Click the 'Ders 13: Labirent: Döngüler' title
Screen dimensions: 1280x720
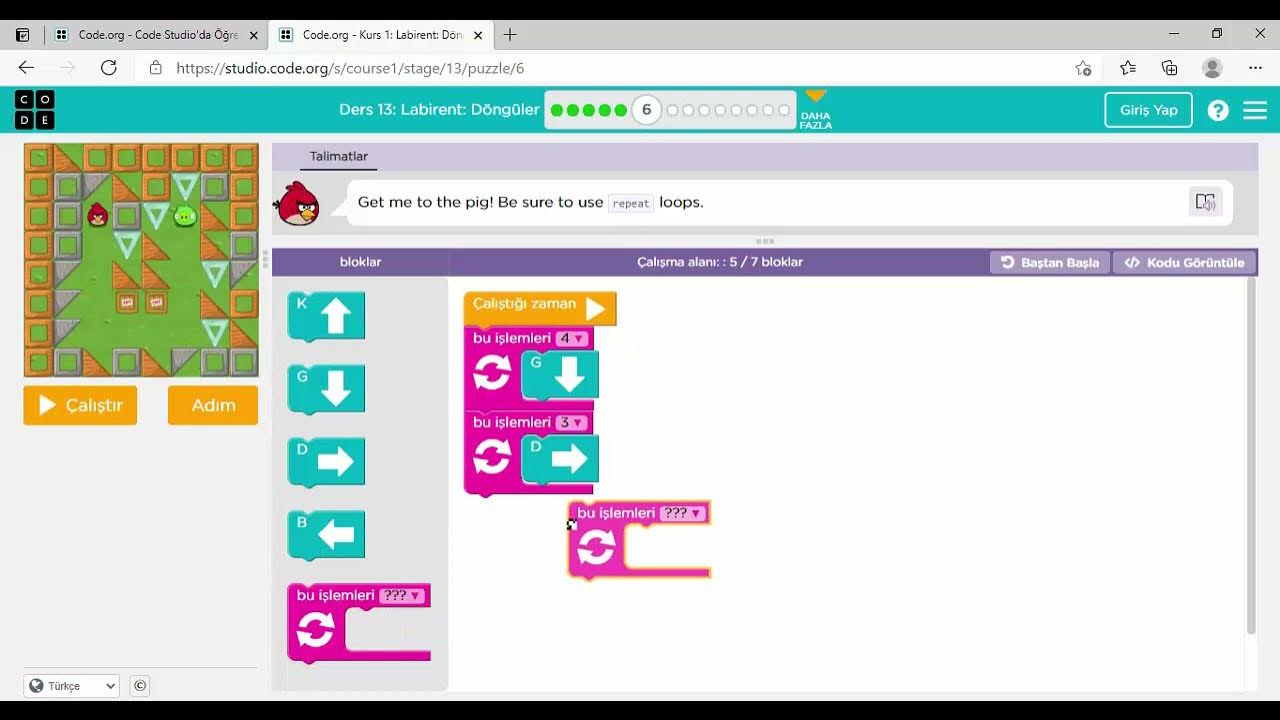[439, 110]
